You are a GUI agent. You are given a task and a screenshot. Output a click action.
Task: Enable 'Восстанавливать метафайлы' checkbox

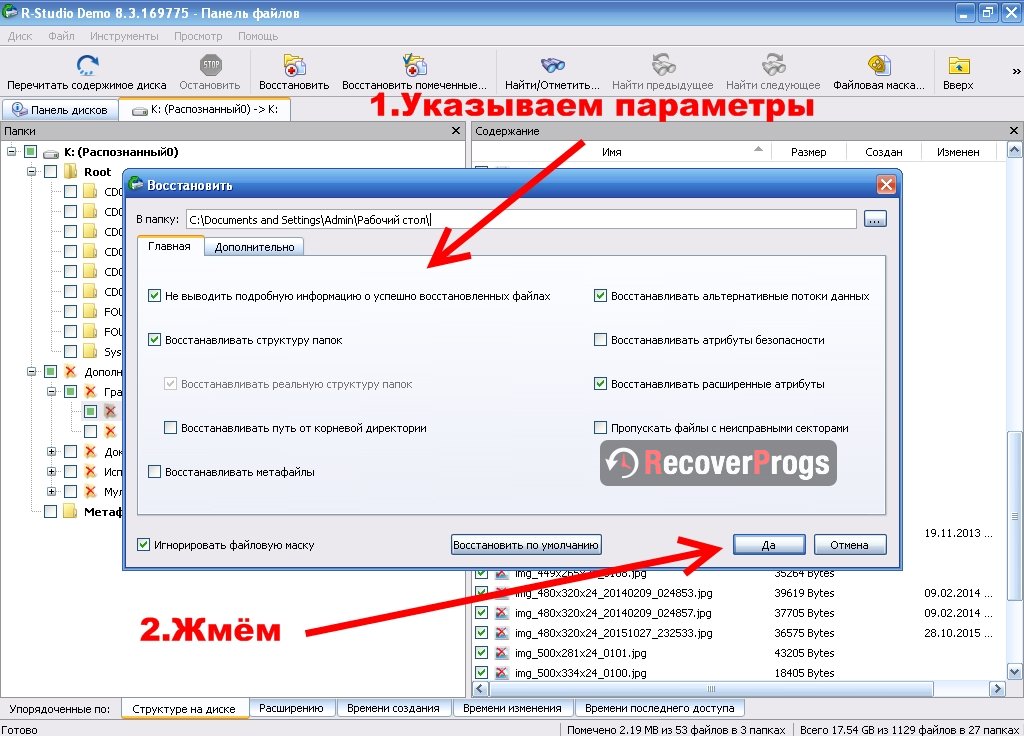154,472
